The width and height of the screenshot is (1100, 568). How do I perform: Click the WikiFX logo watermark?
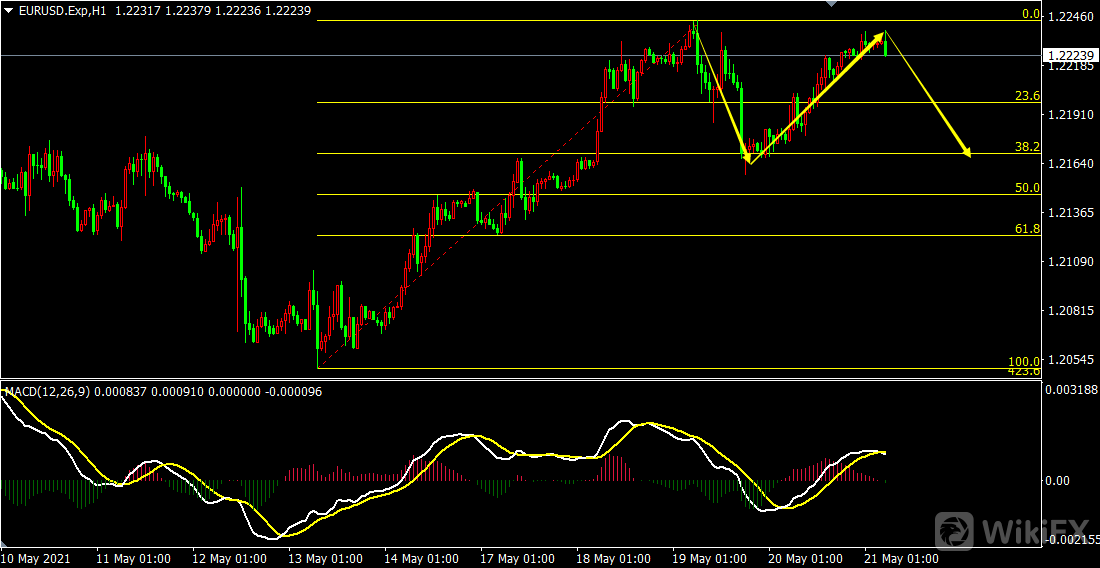click(x=1010, y=527)
